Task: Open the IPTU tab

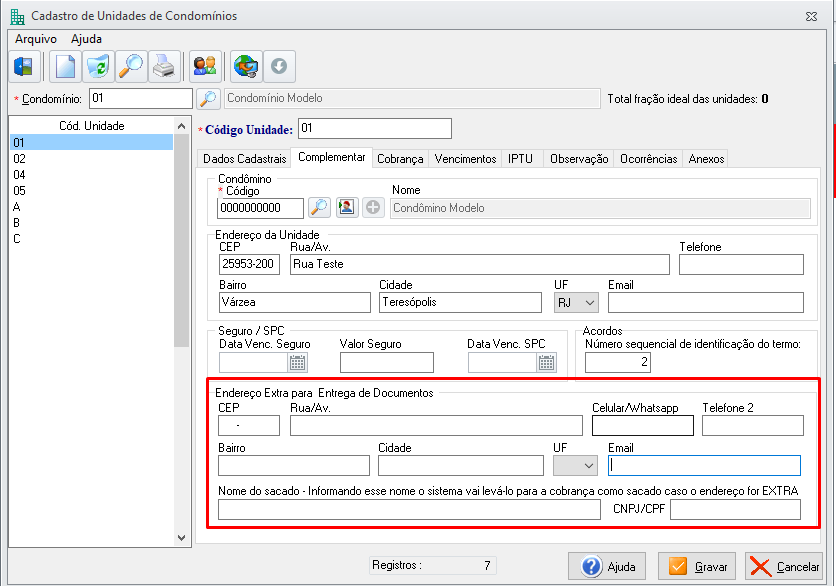Action: tap(520, 159)
